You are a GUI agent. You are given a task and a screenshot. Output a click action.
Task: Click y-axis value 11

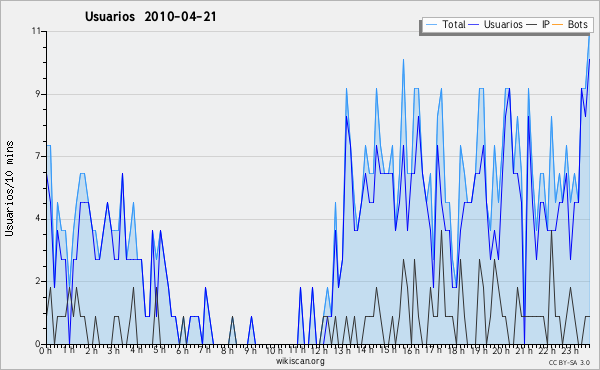(36, 31)
